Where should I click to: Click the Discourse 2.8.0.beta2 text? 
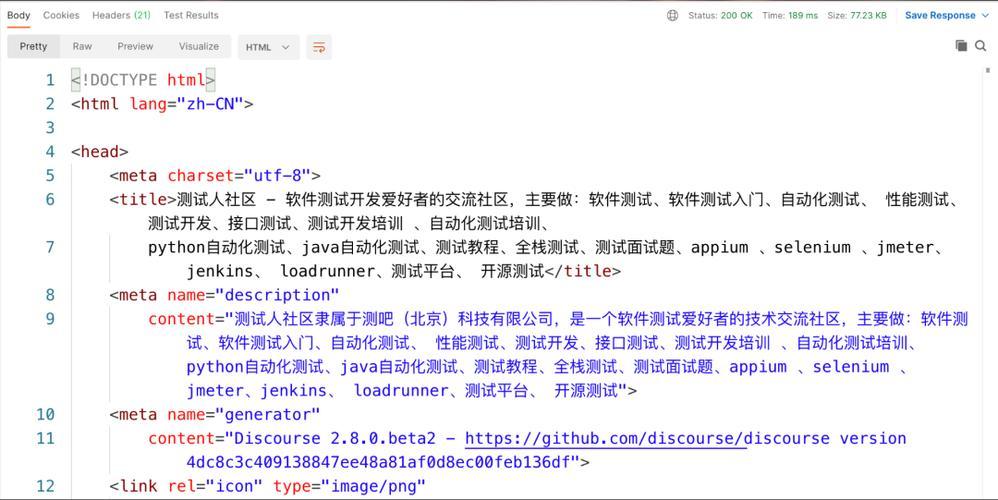335,438
